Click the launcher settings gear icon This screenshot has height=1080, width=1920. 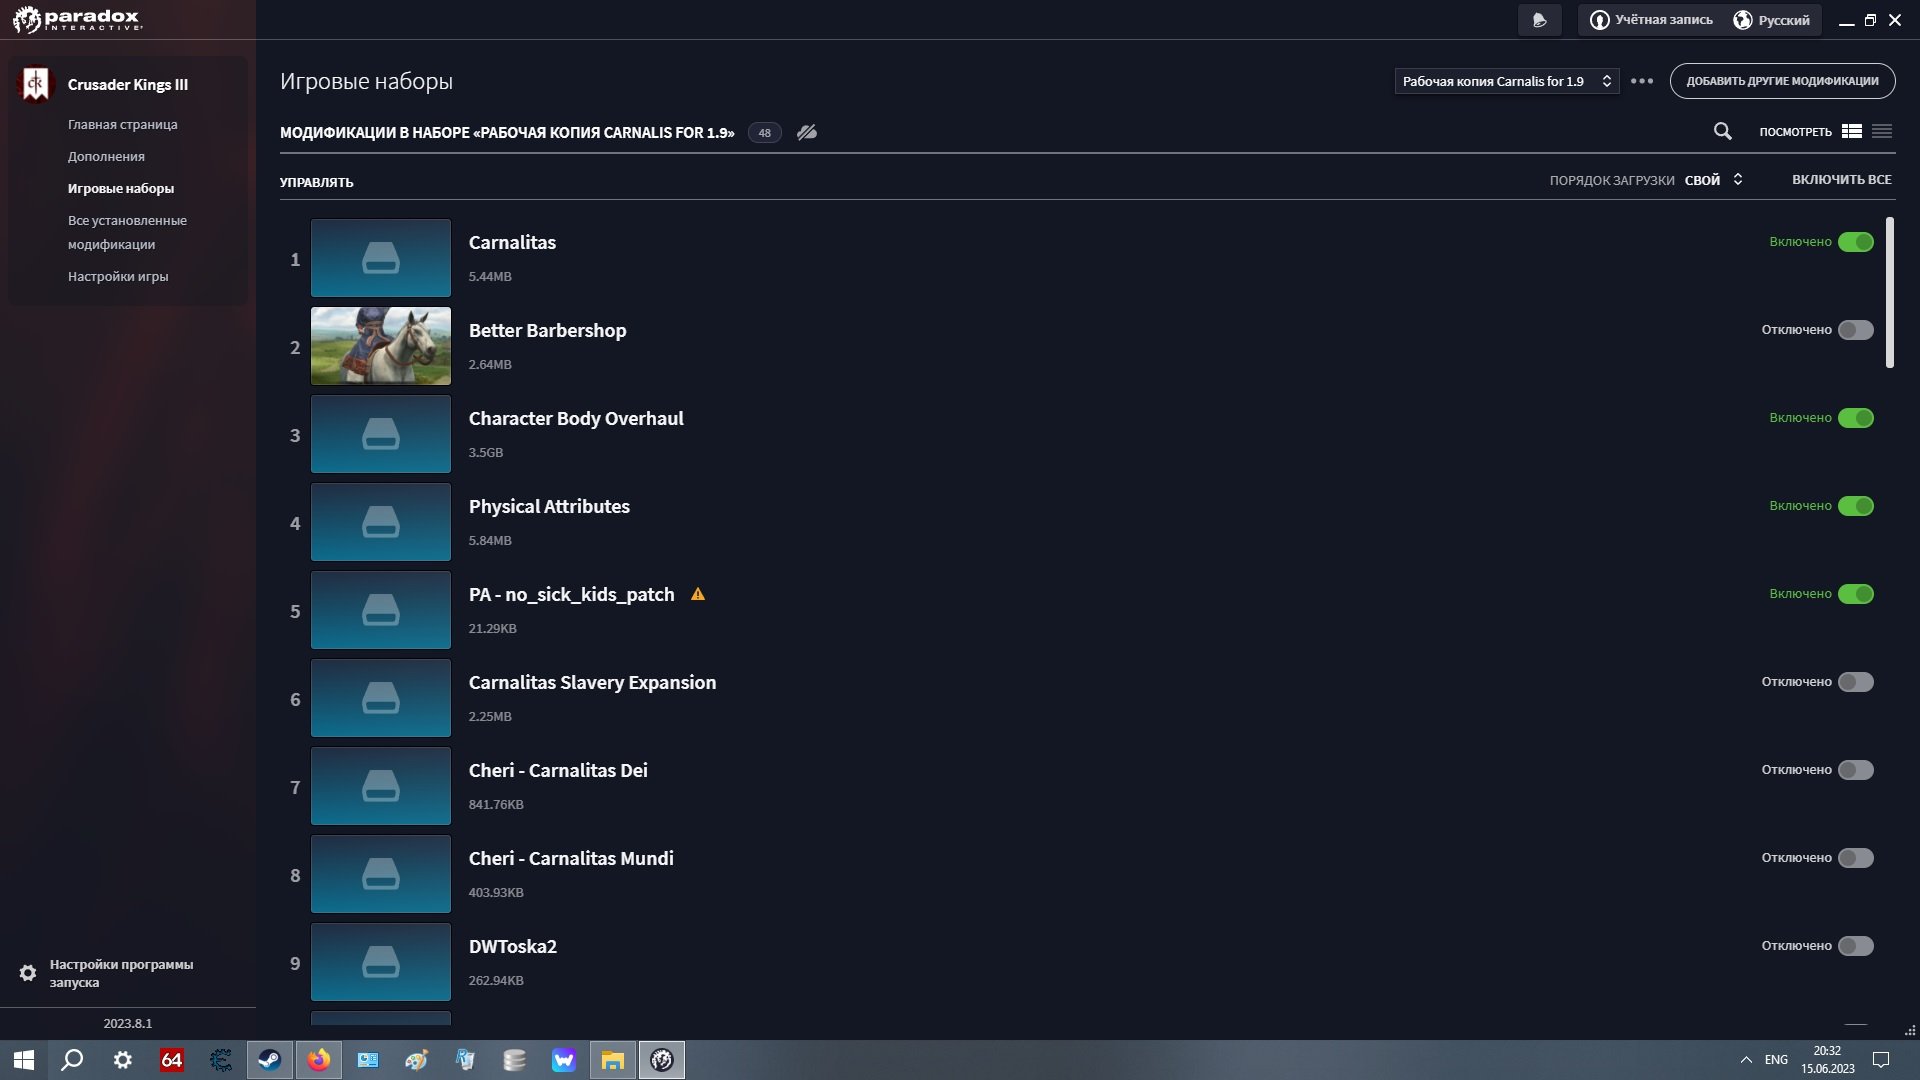(28, 973)
